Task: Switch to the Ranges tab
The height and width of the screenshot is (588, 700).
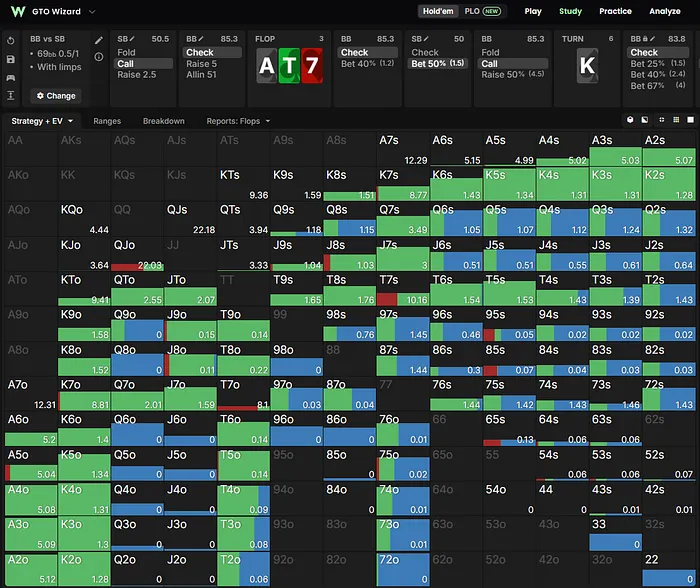Action: pos(107,121)
